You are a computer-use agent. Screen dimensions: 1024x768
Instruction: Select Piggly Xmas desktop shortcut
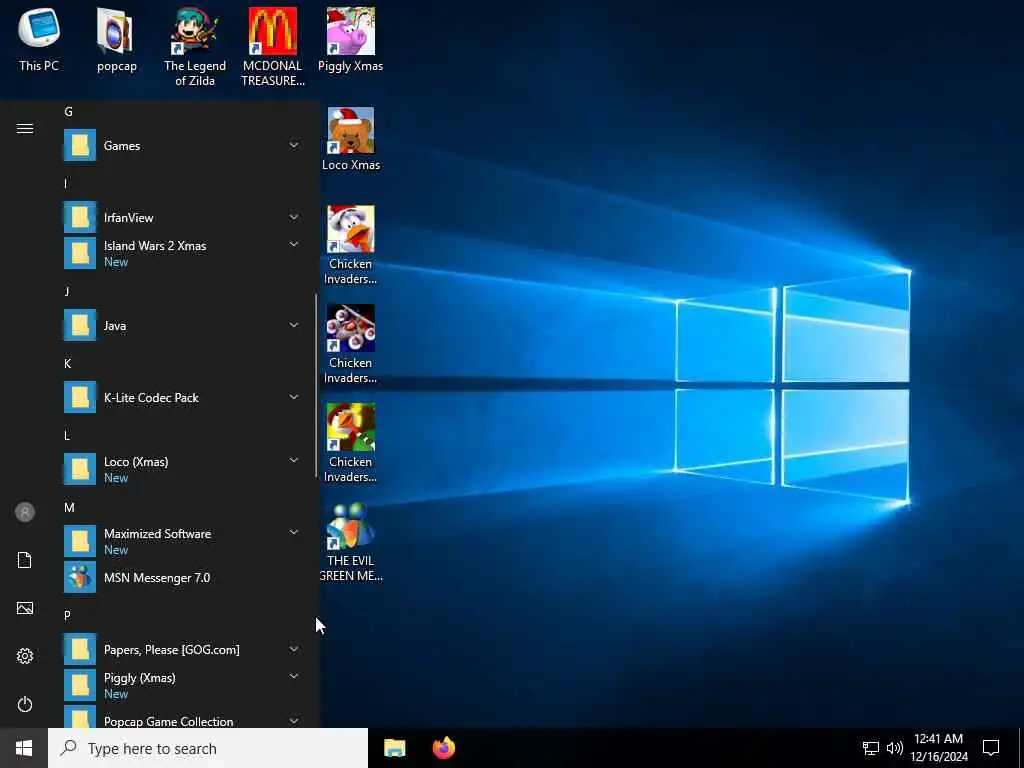[x=351, y=40]
